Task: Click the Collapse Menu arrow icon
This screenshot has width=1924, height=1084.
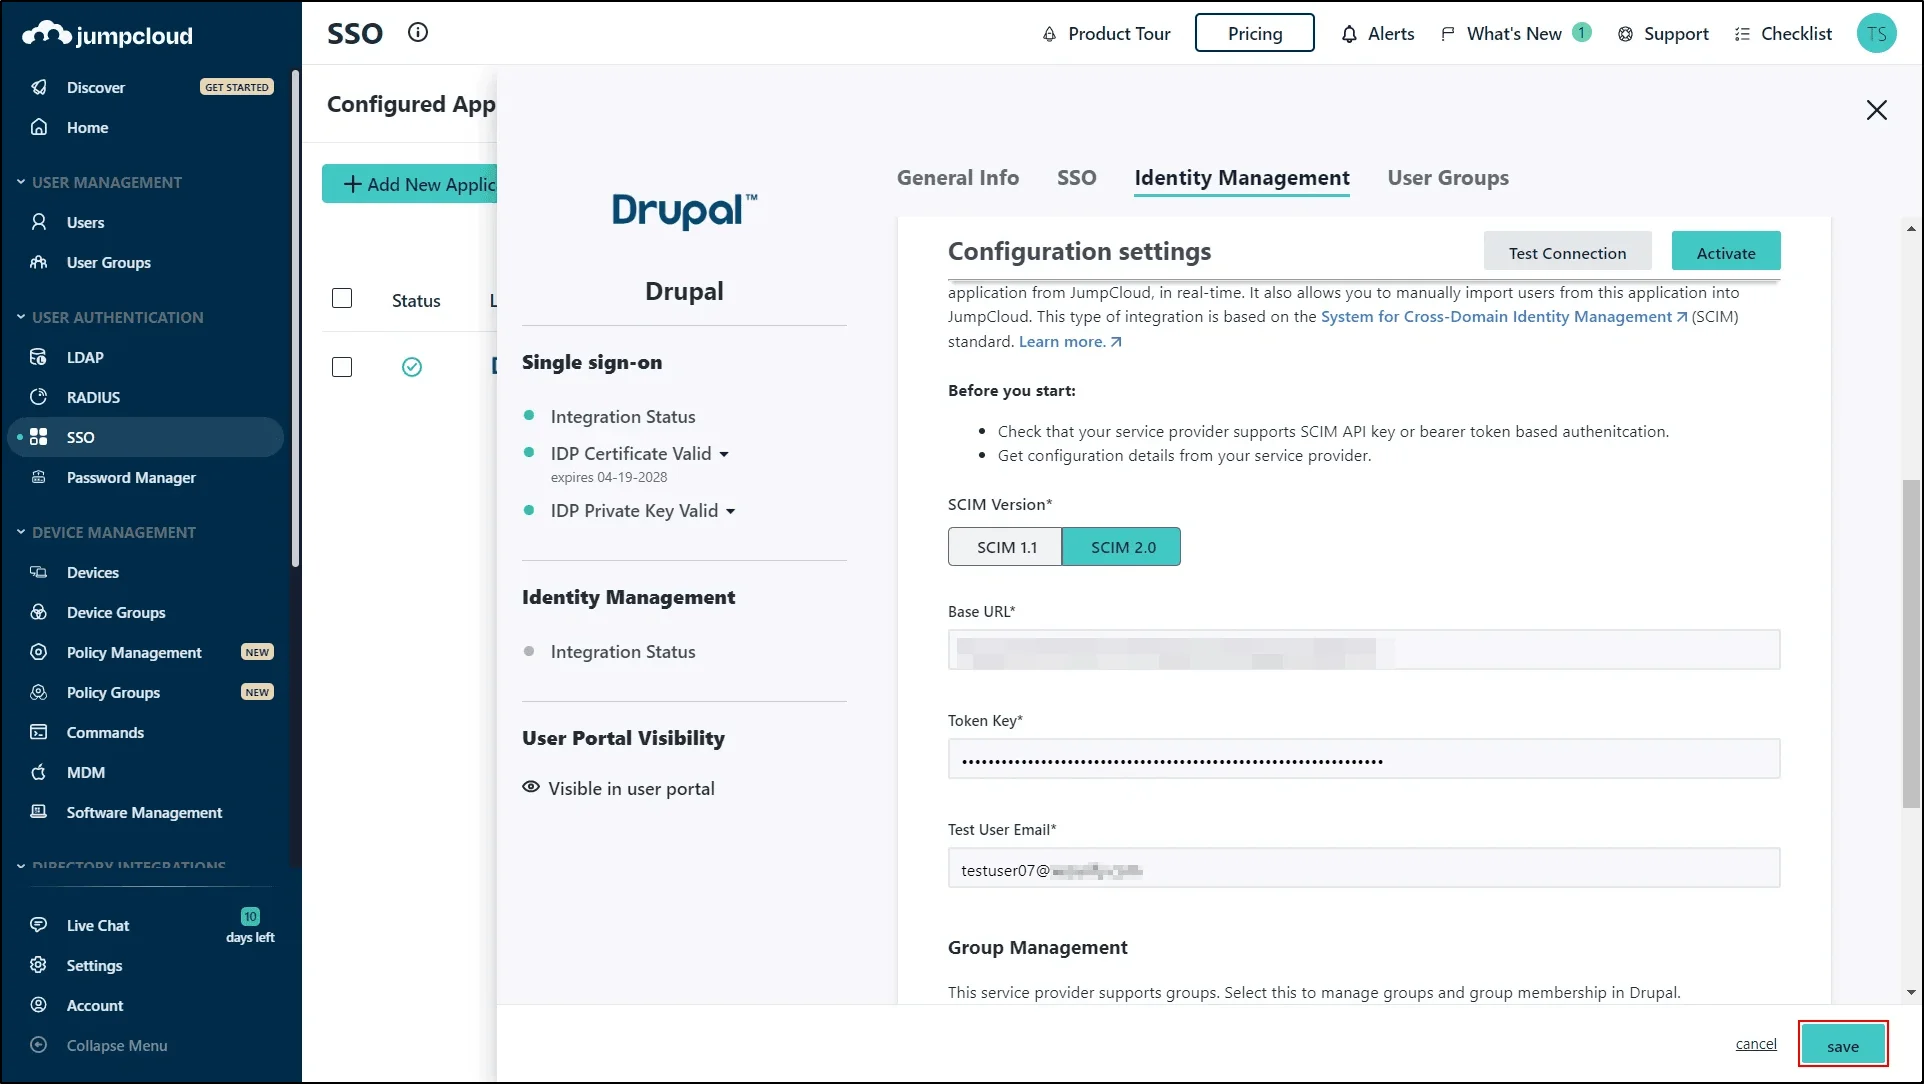Action: point(39,1045)
